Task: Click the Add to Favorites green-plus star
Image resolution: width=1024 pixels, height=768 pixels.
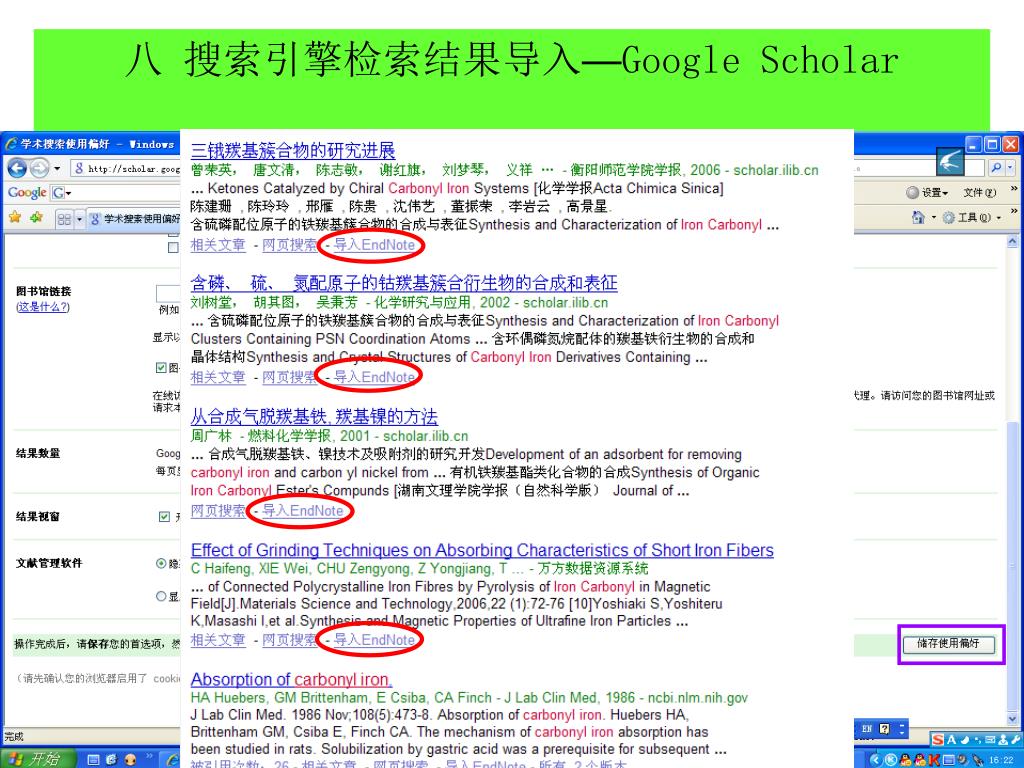Action: [36, 217]
